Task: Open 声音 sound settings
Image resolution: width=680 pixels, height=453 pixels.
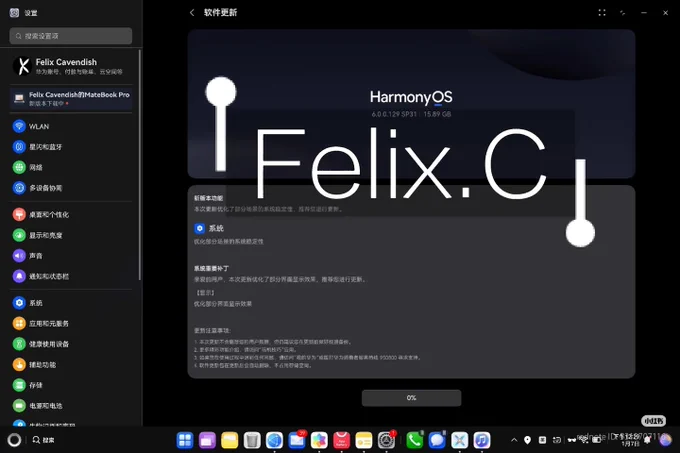Action: click(71, 256)
